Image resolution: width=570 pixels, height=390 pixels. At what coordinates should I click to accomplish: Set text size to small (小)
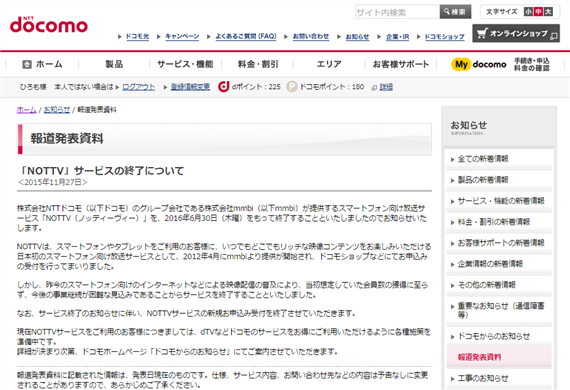pyautogui.click(x=528, y=12)
